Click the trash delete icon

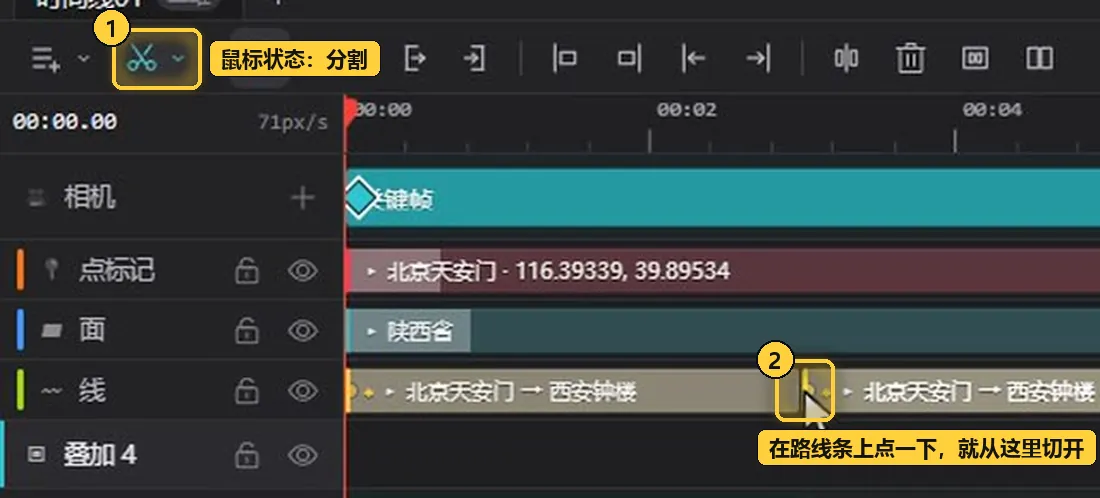point(911,58)
